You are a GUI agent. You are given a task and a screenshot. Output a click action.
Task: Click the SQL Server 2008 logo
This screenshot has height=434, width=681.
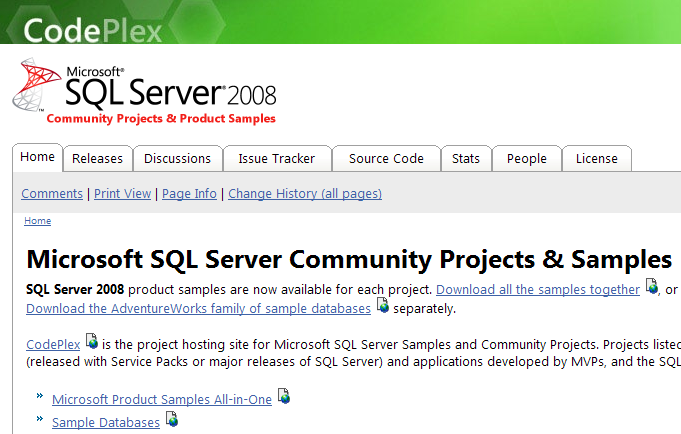click(145, 91)
